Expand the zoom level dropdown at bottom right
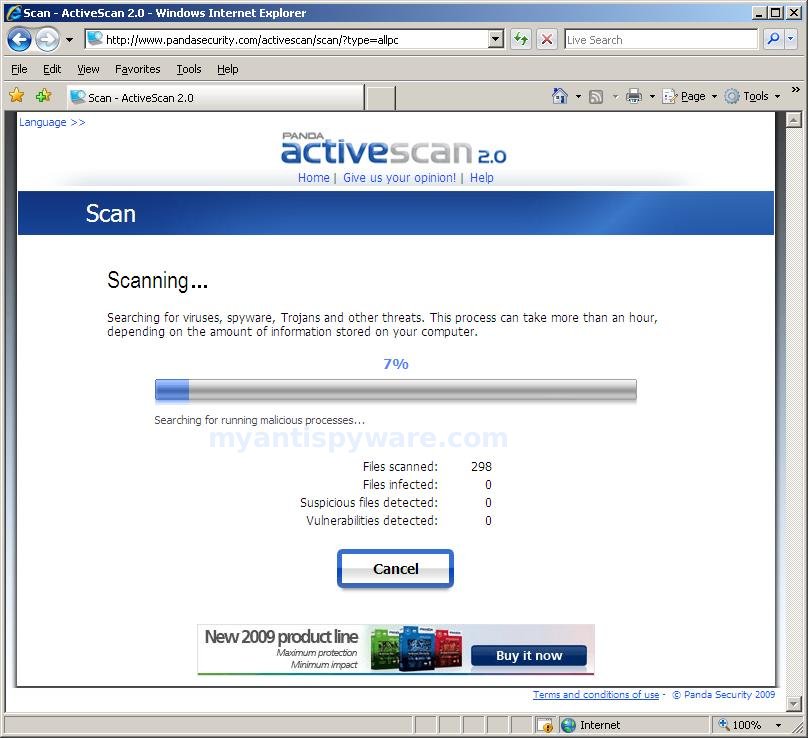 pos(778,725)
